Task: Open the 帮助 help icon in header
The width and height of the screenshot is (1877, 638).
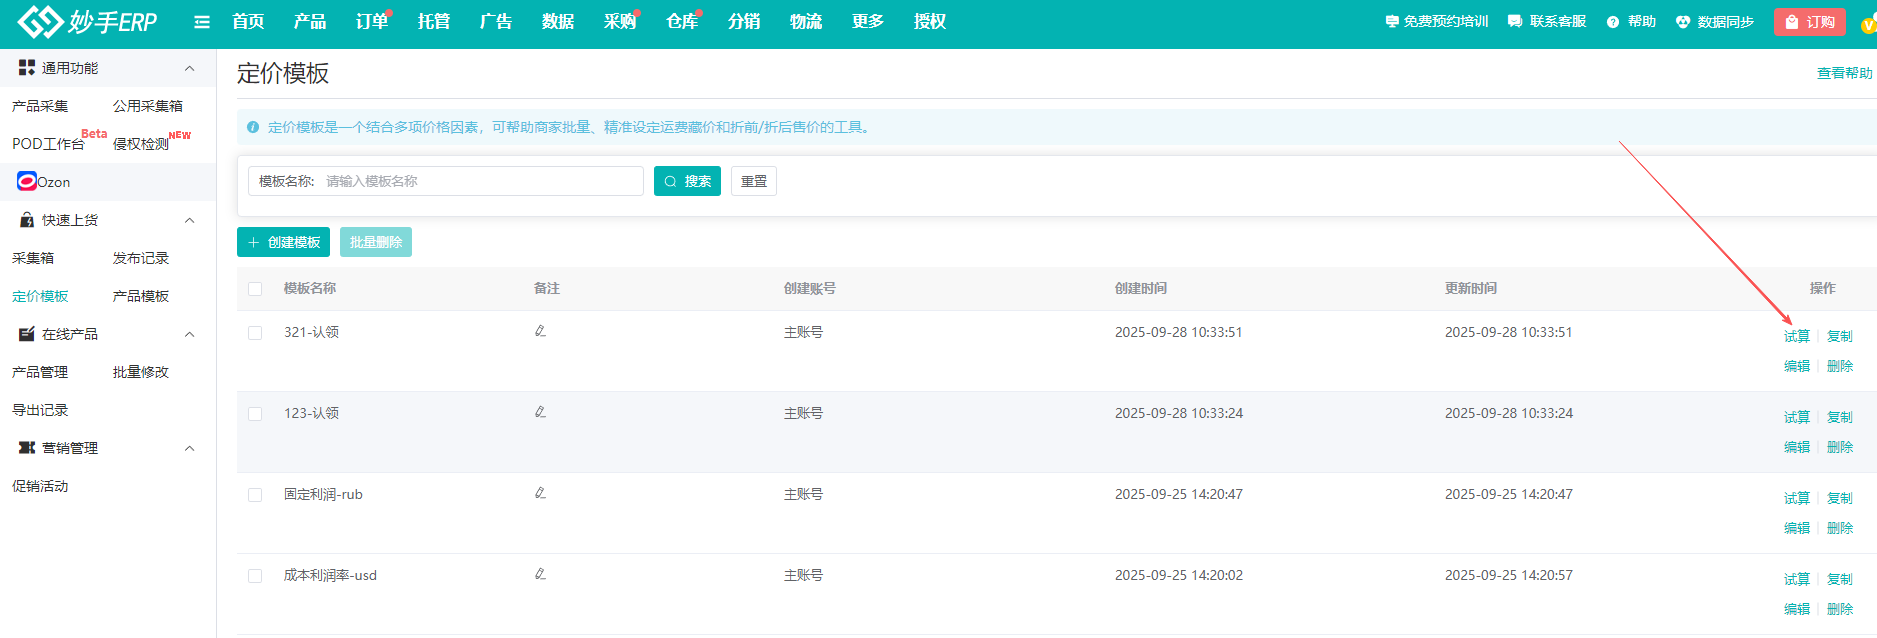Action: point(1613,22)
